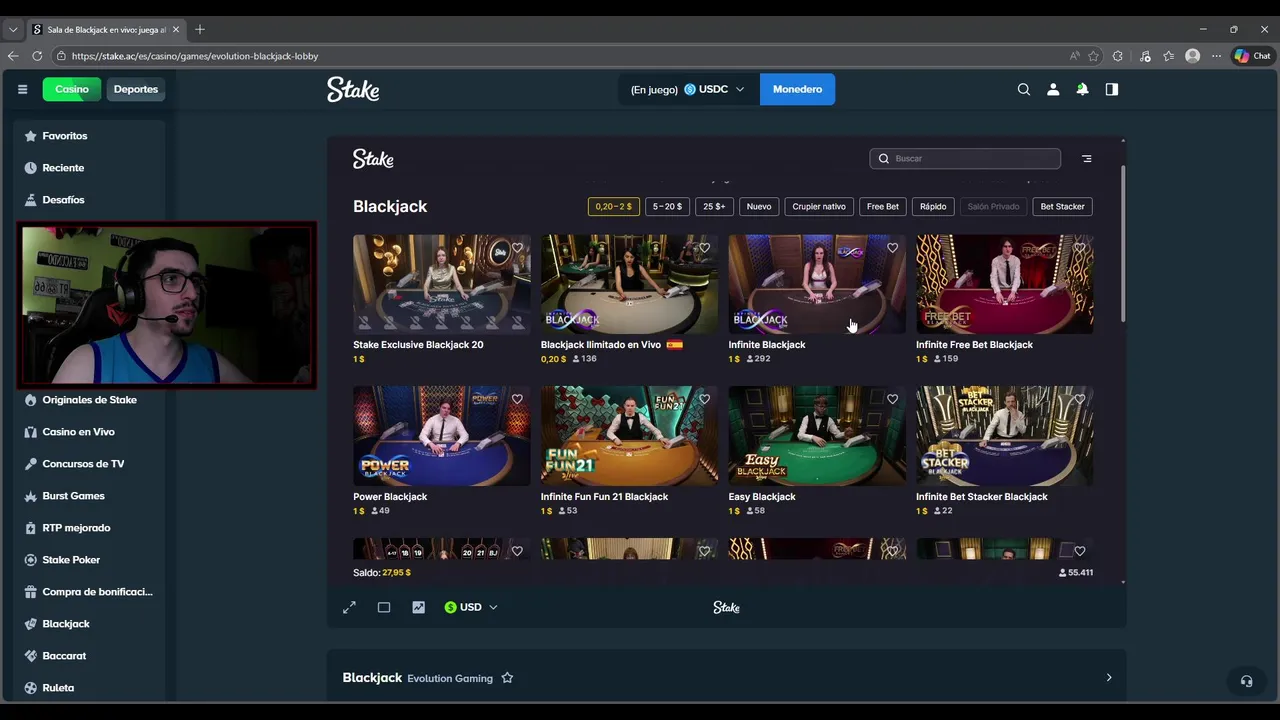This screenshot has width=1280, height=720.
Task: Open a new browser tab
Action: 200,29
